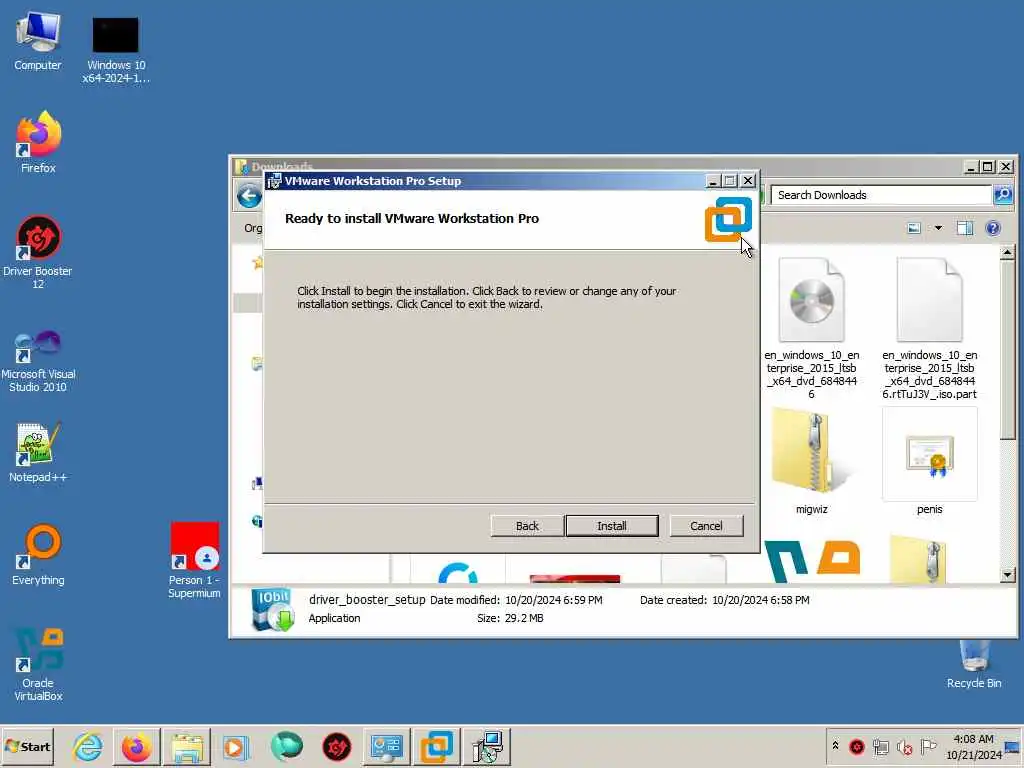Show hidden system tray icons
Viewport: 1024px width, 768px height.
coord(835,746)
